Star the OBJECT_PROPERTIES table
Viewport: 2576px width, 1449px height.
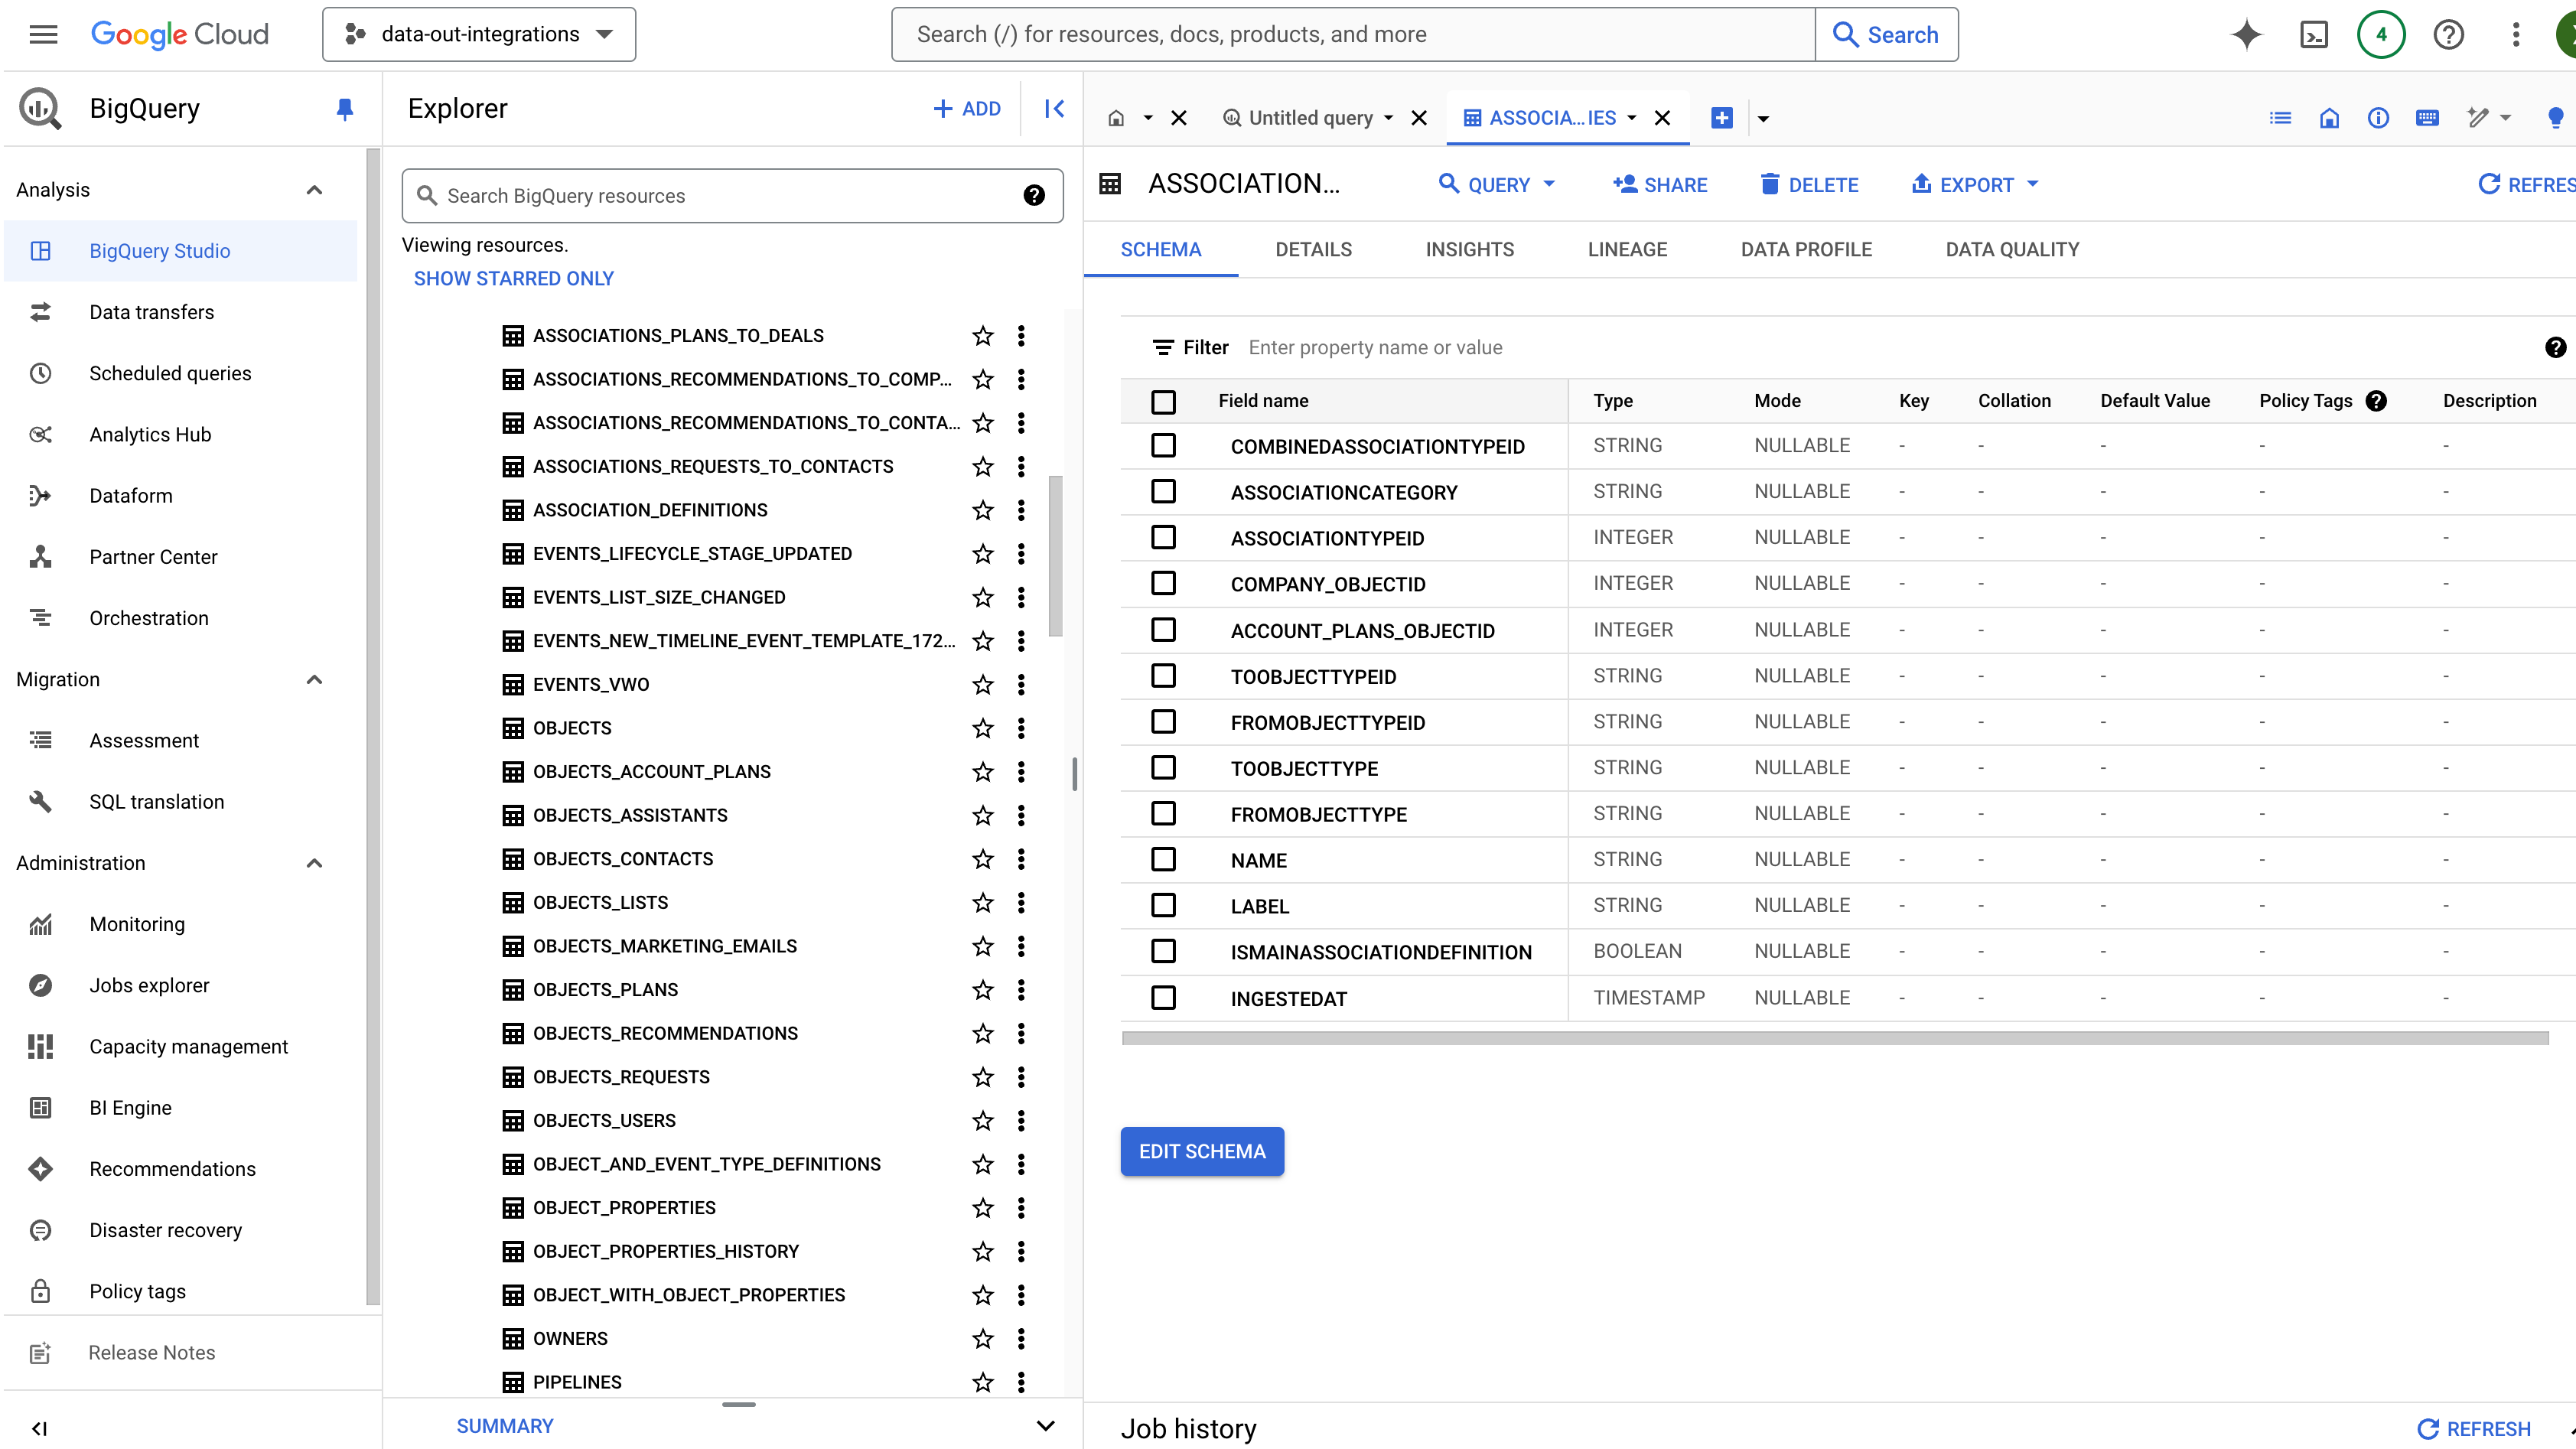point(983,1208)
